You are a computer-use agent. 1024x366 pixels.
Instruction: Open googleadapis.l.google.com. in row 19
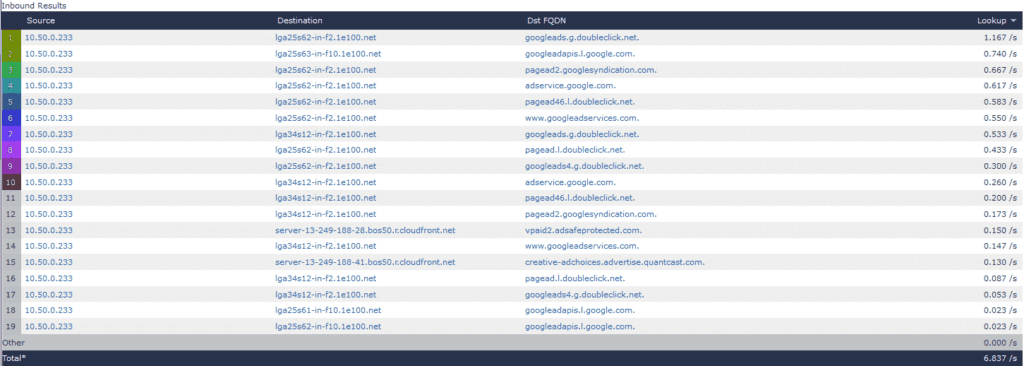coord(580,327)
